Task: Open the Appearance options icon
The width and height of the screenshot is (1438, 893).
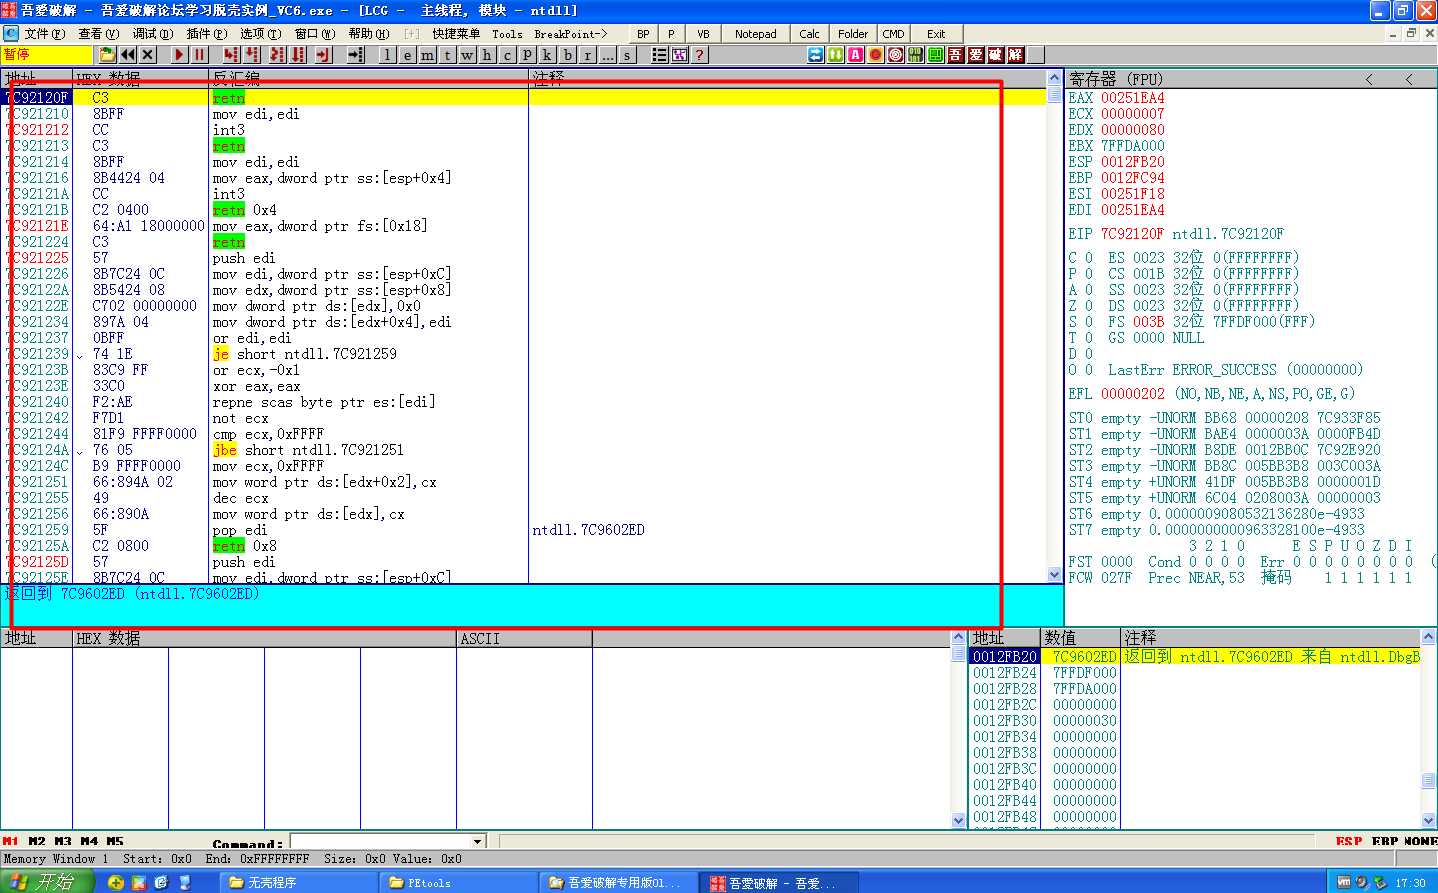Action: [x=679, y=55]
